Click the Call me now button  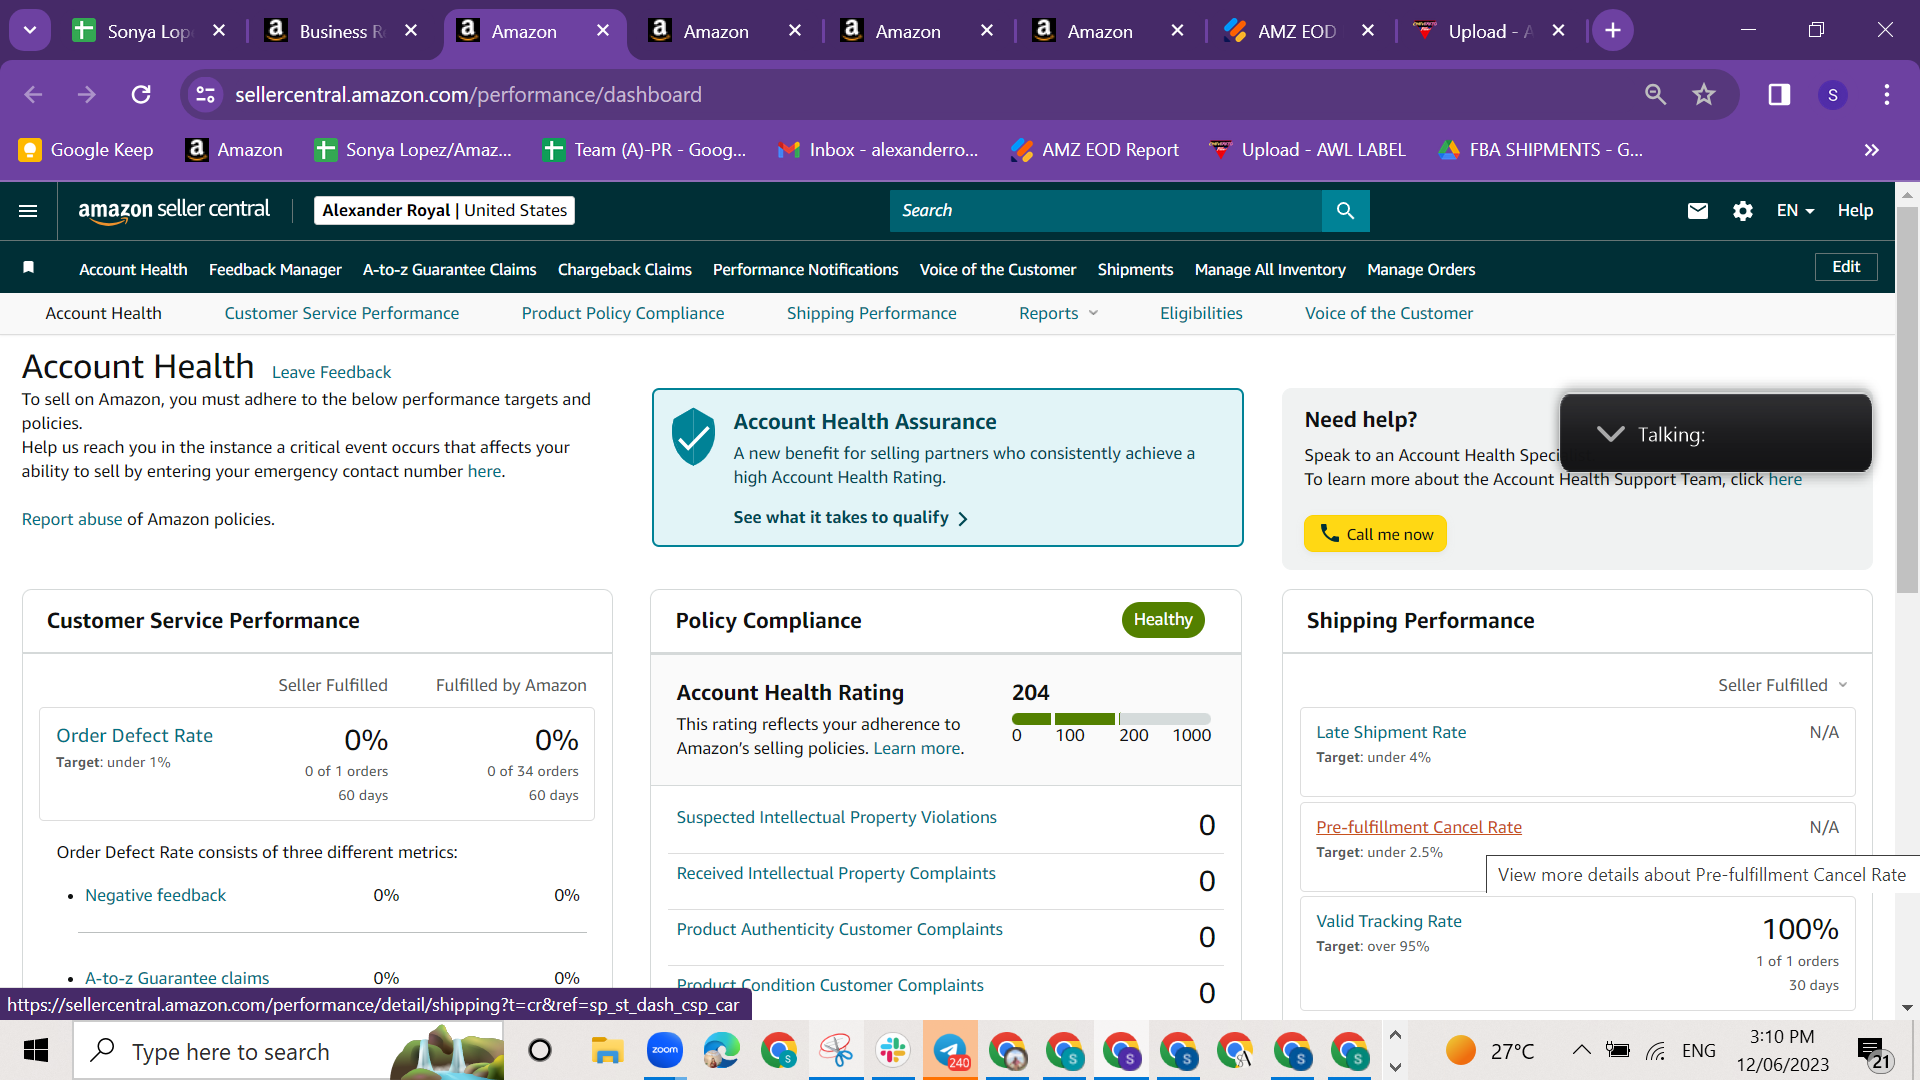pyautogui.click(x=1375, y=534)
